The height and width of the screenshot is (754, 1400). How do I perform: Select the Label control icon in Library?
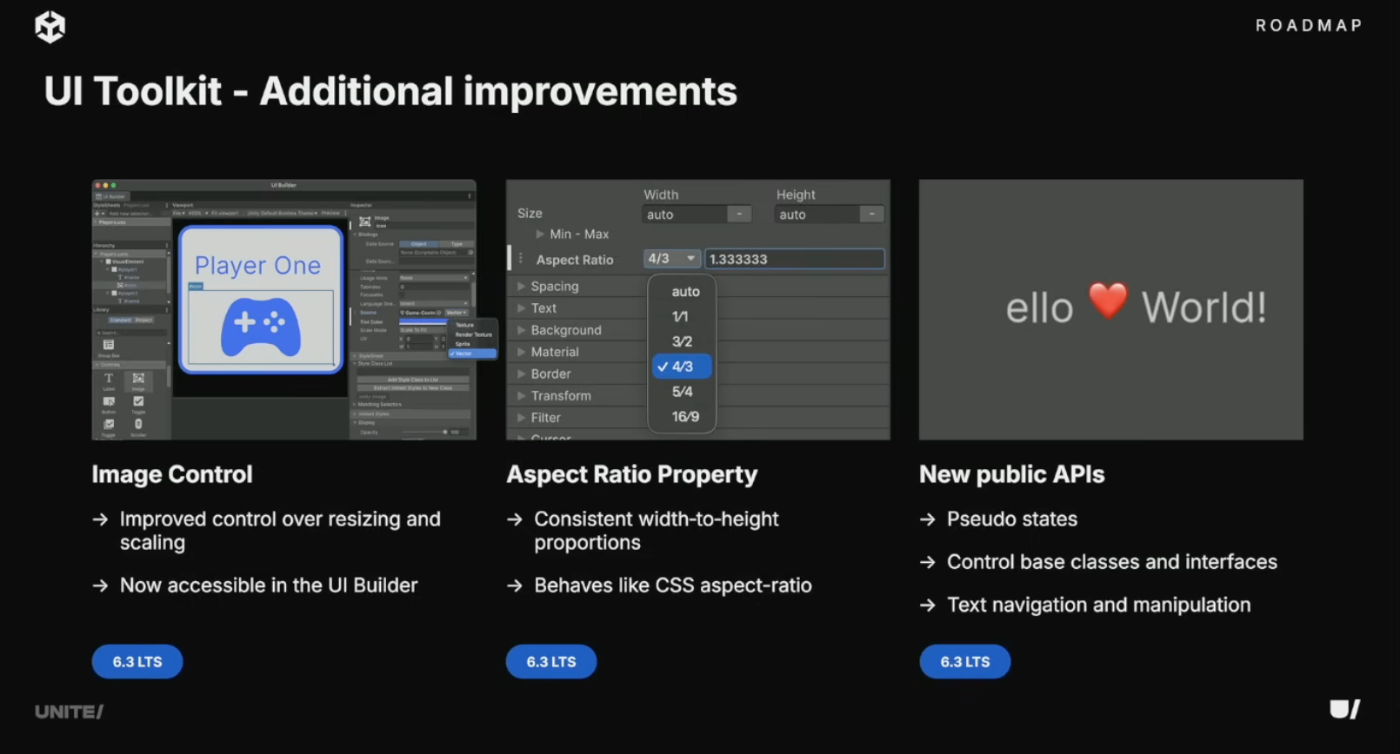click(109, 378)
